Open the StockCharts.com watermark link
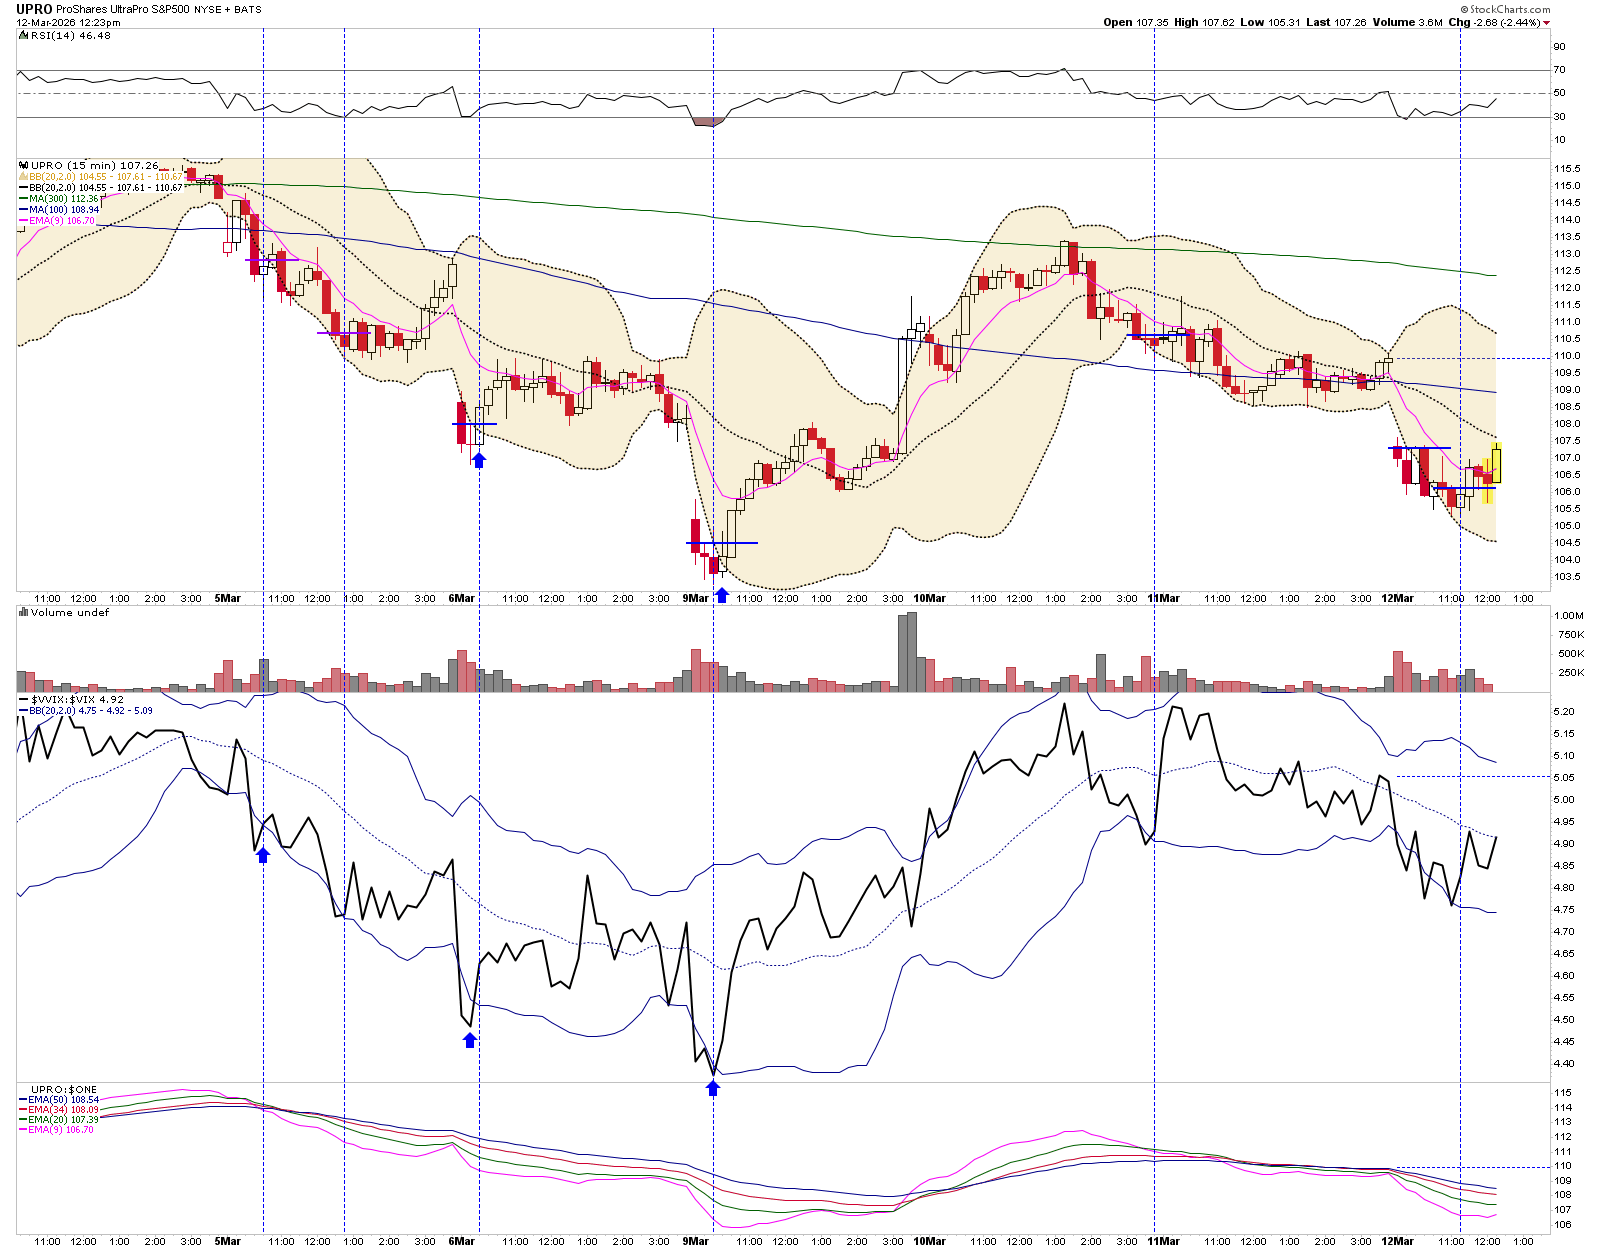Image resolution: width=1600 pixels, height=1250 pixels. (x=1506, y=9)
